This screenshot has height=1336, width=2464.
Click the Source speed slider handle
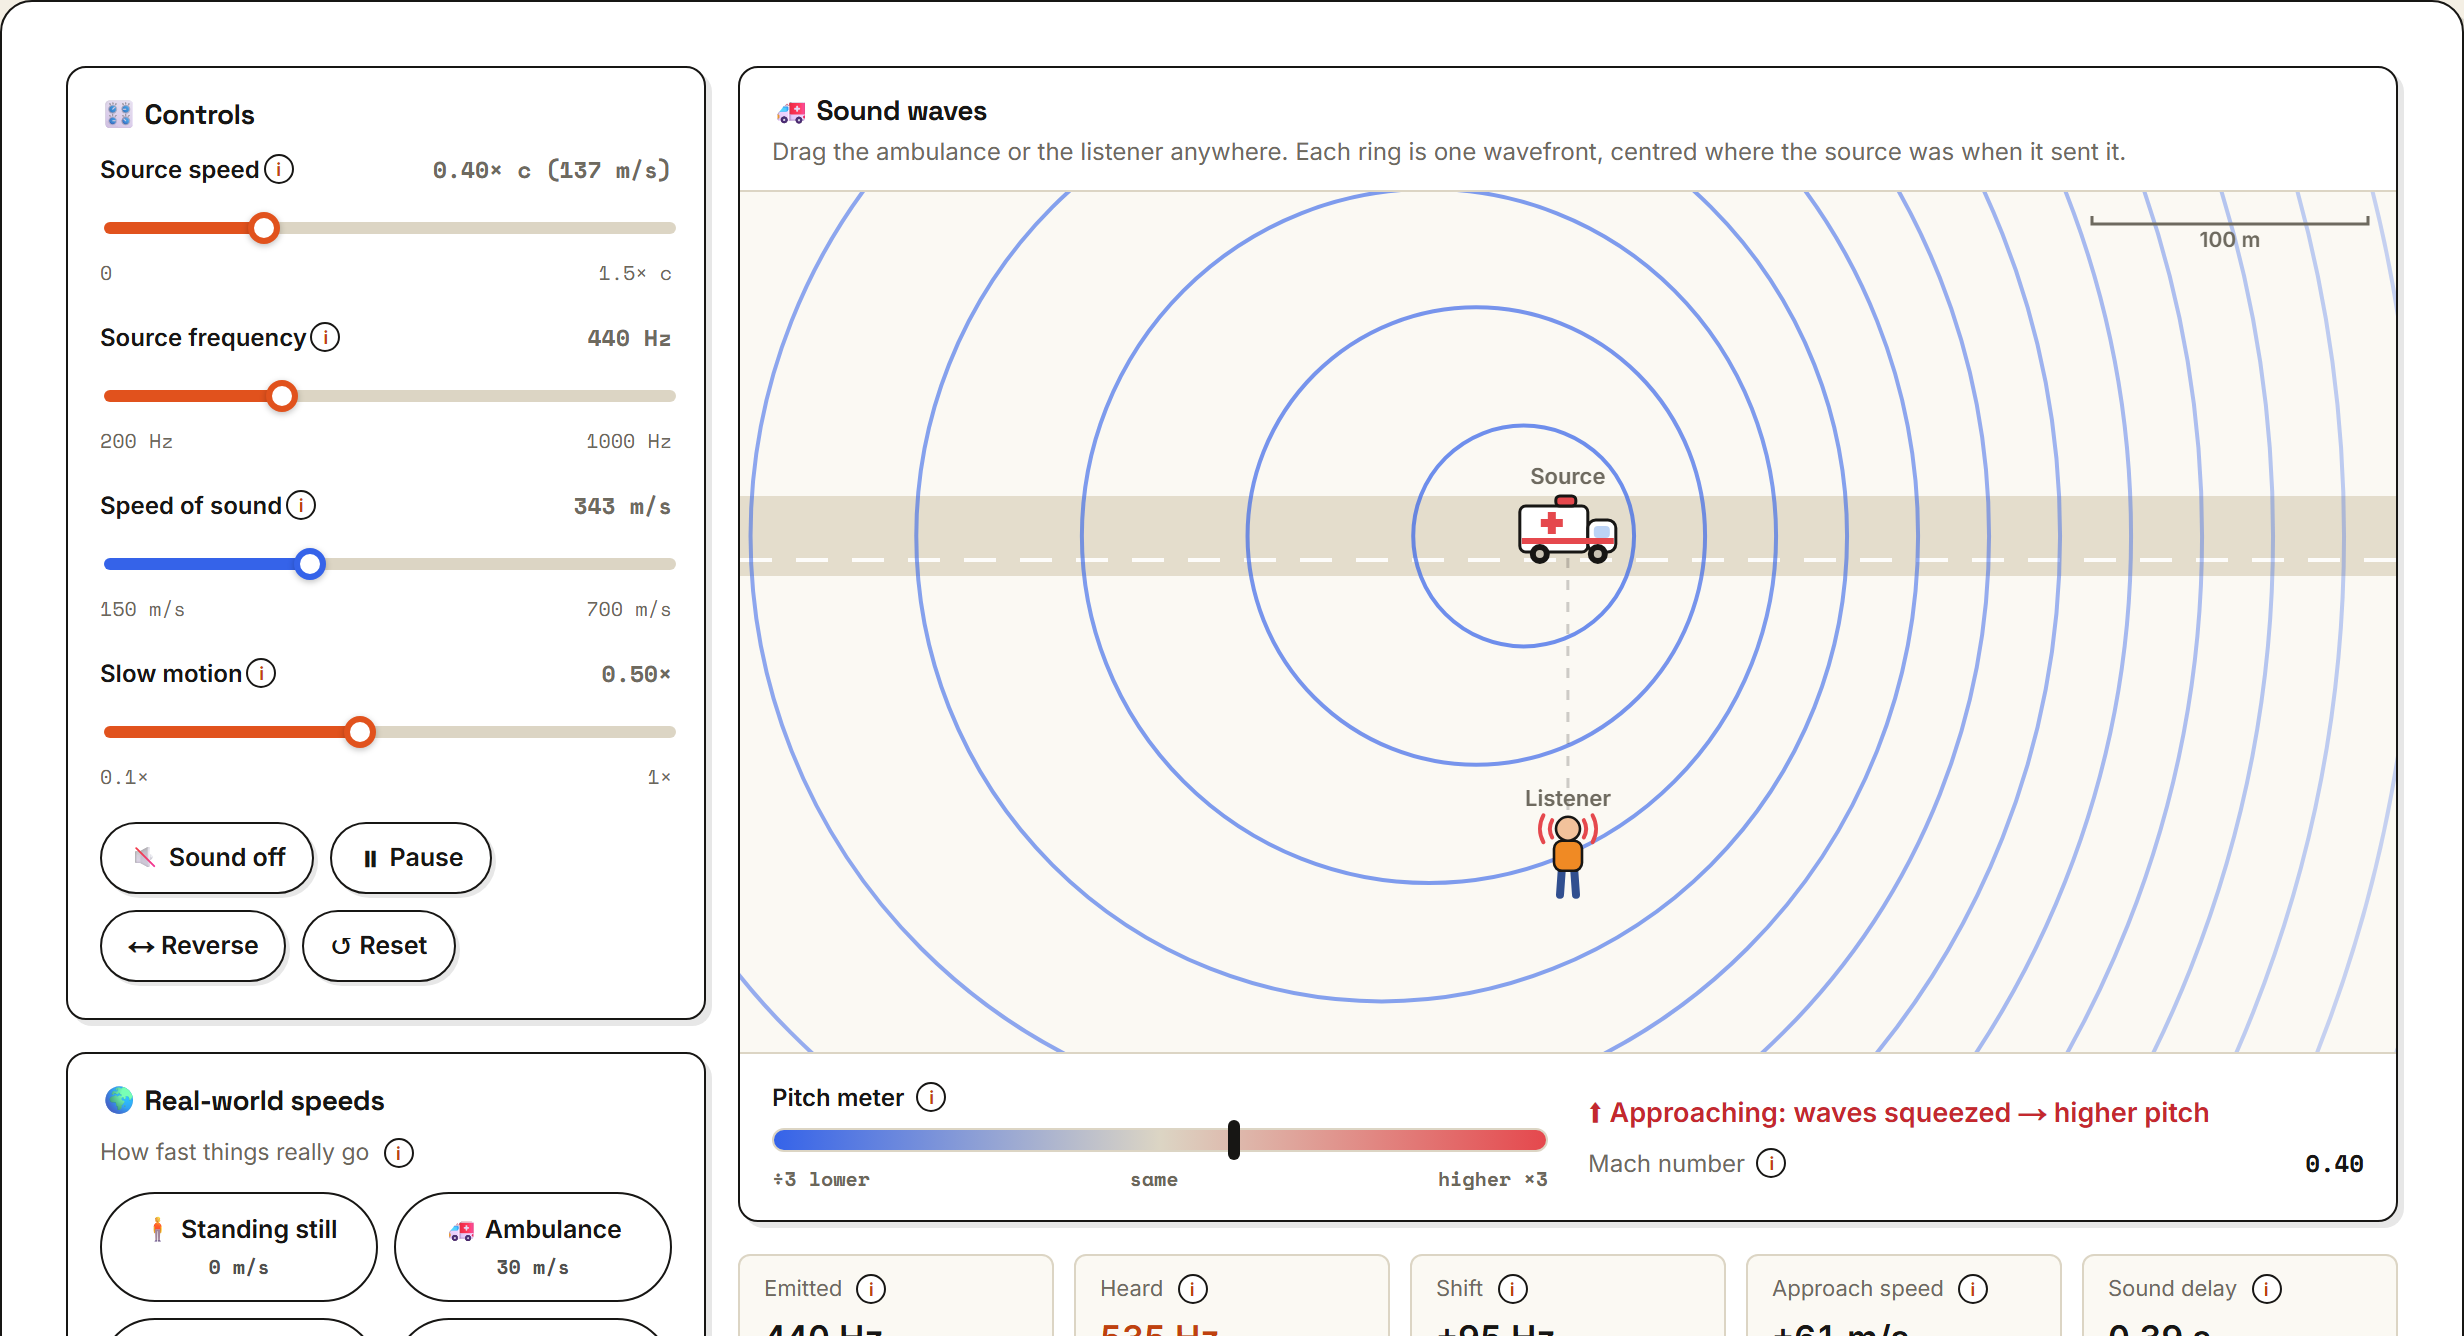[264, 228]
